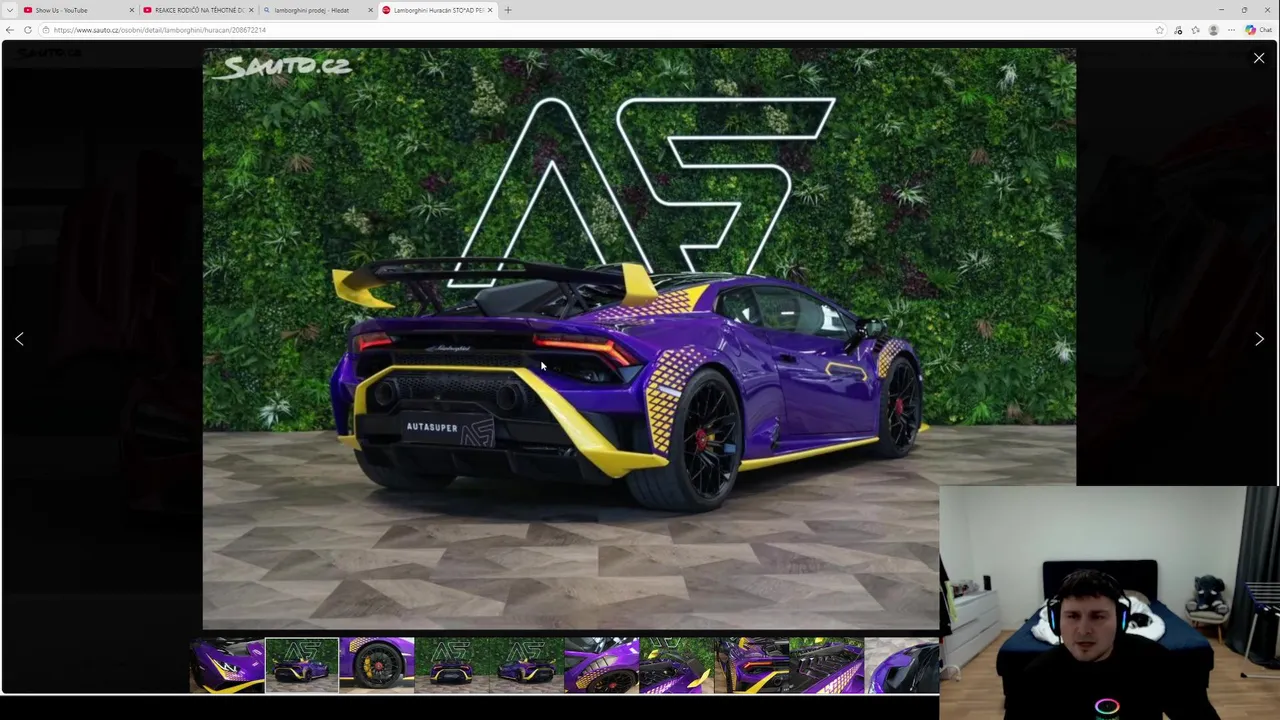Viewport: 1280px width, 720px height.
Task: Go back one page in browser
Action: click(x=10, y=30)
